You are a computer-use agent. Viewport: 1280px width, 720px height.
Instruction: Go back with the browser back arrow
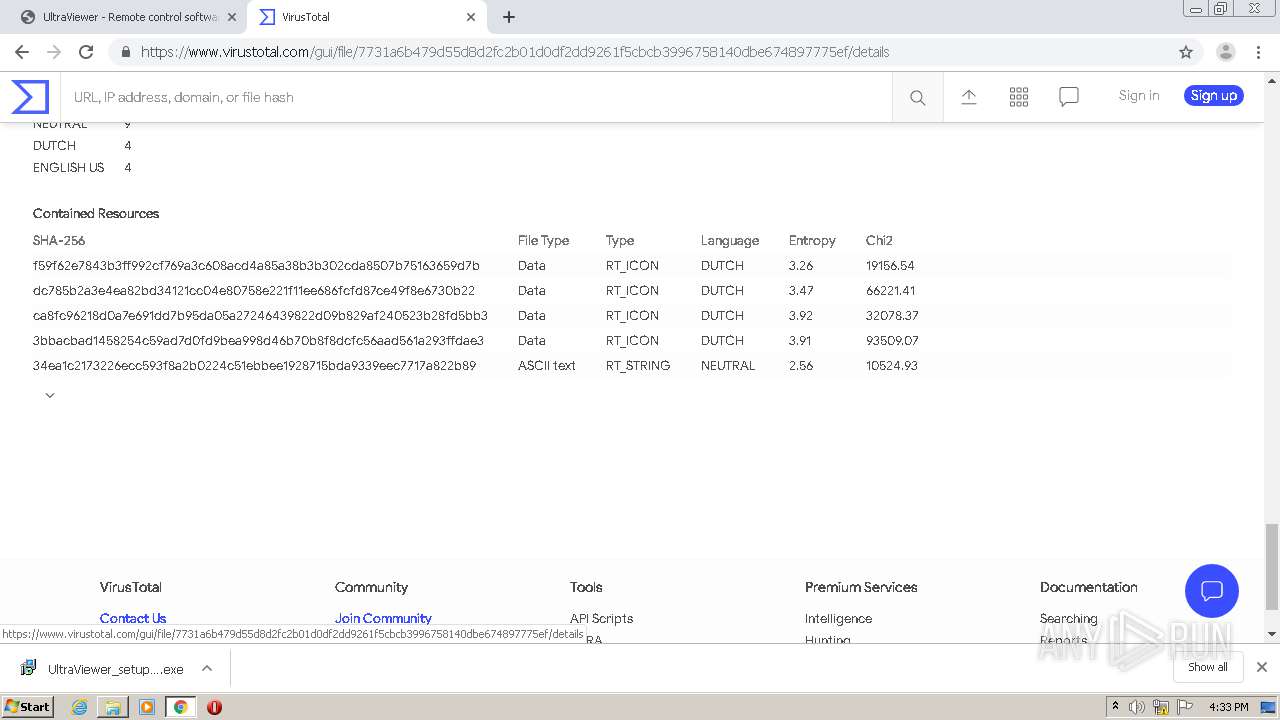(22, 52)
